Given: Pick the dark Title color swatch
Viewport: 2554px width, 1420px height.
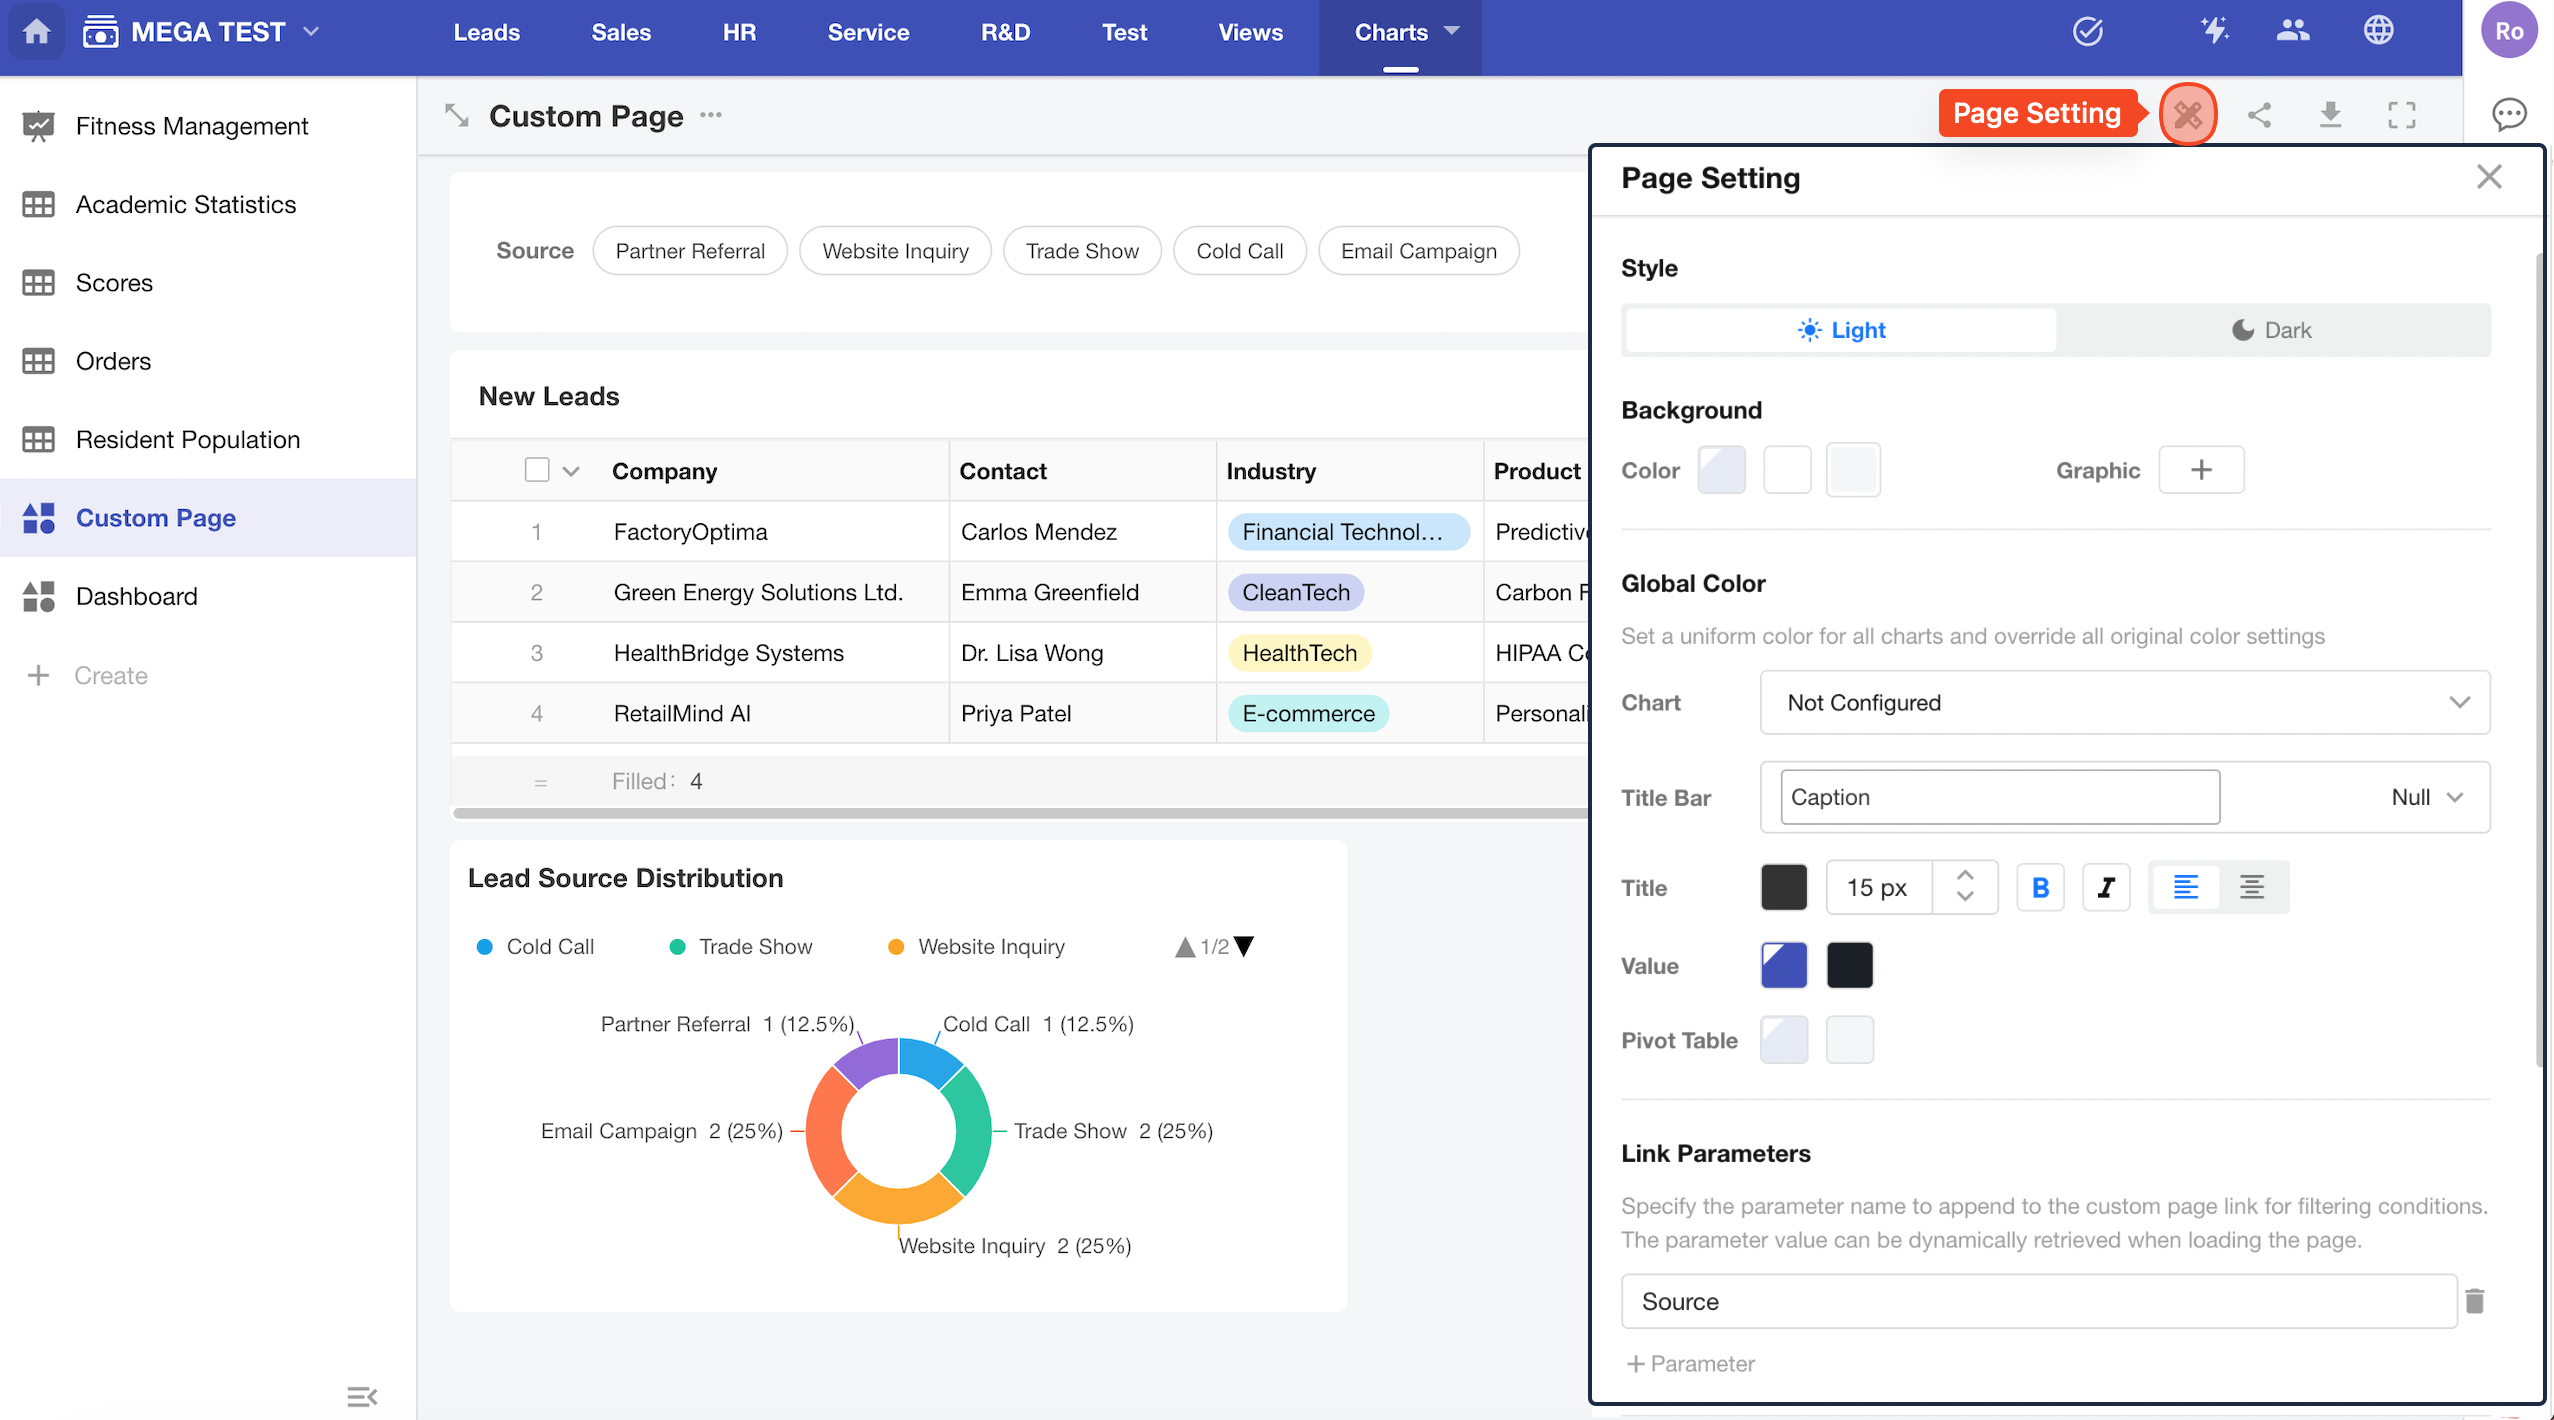Looking at the screenshot, I should tap(1784, 887).
